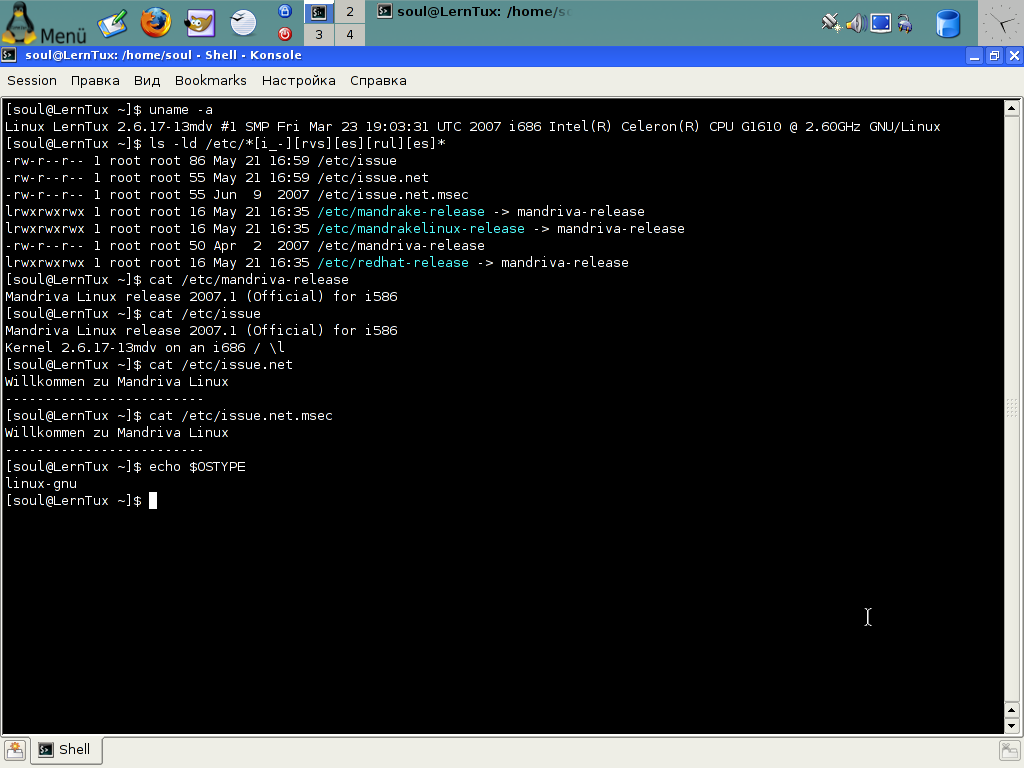1024x768 pixels.
Task: Launch the notepad-with-pencil editor icon
Action: tap(112, 24)
